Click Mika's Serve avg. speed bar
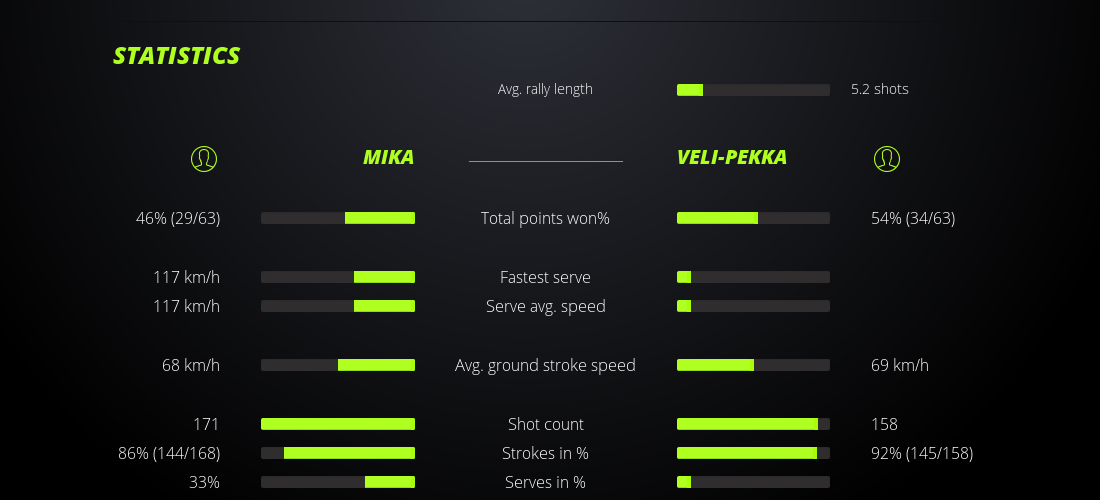The height and width of the screenshot is (500, 1100). tap(338, 306)
